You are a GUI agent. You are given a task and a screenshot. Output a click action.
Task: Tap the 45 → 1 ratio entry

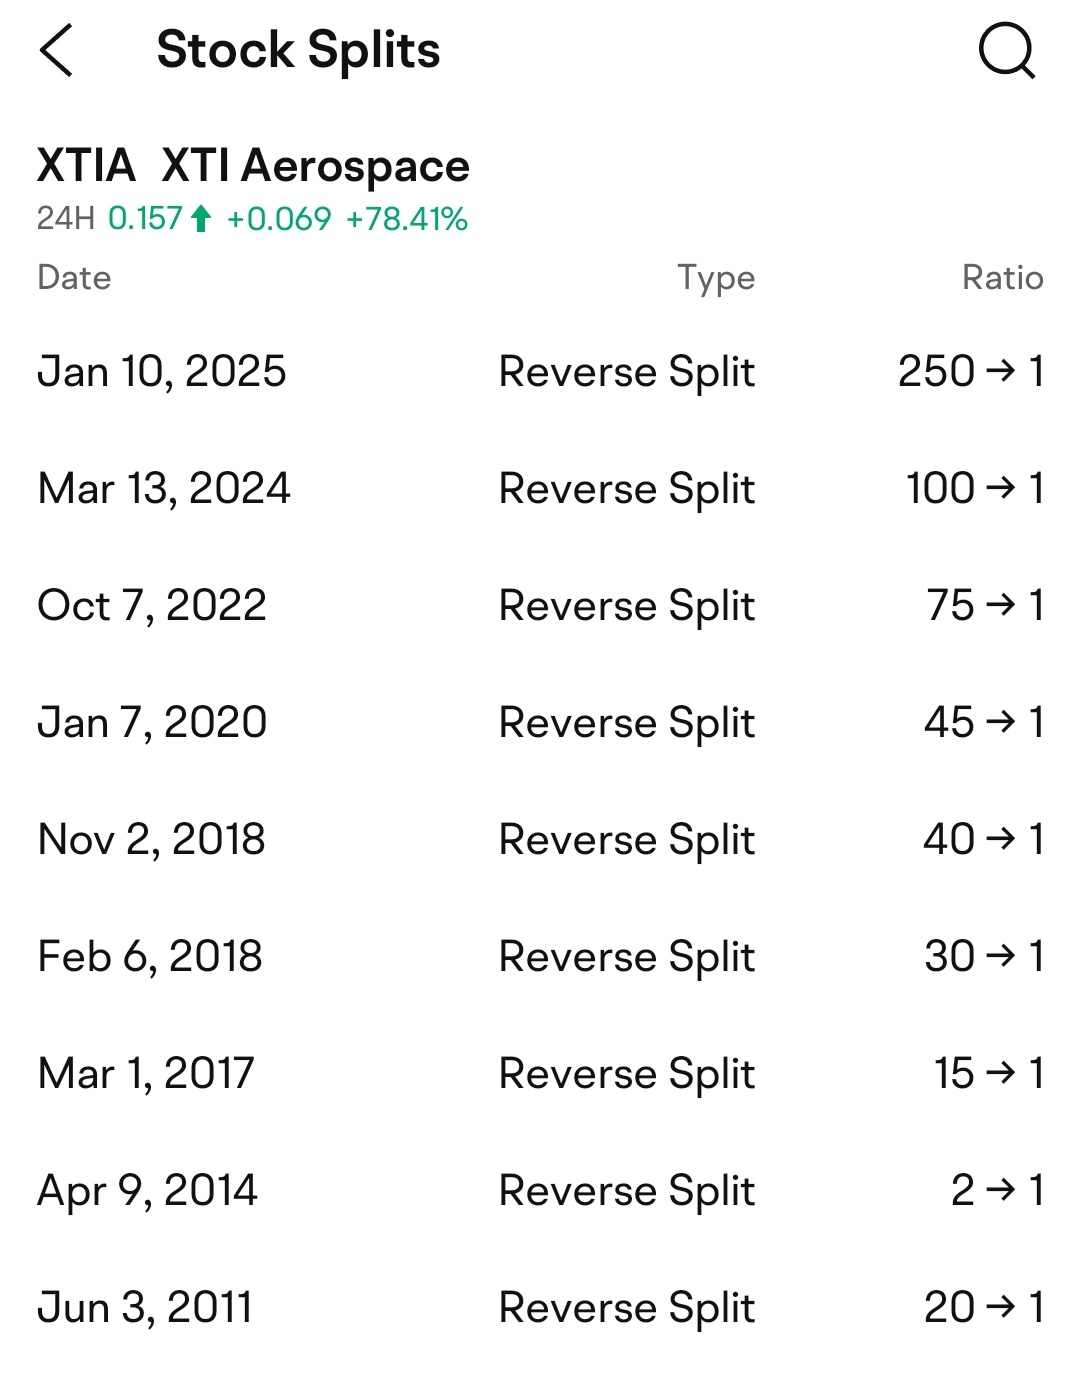pyautogui.click(x=983, y=722)
